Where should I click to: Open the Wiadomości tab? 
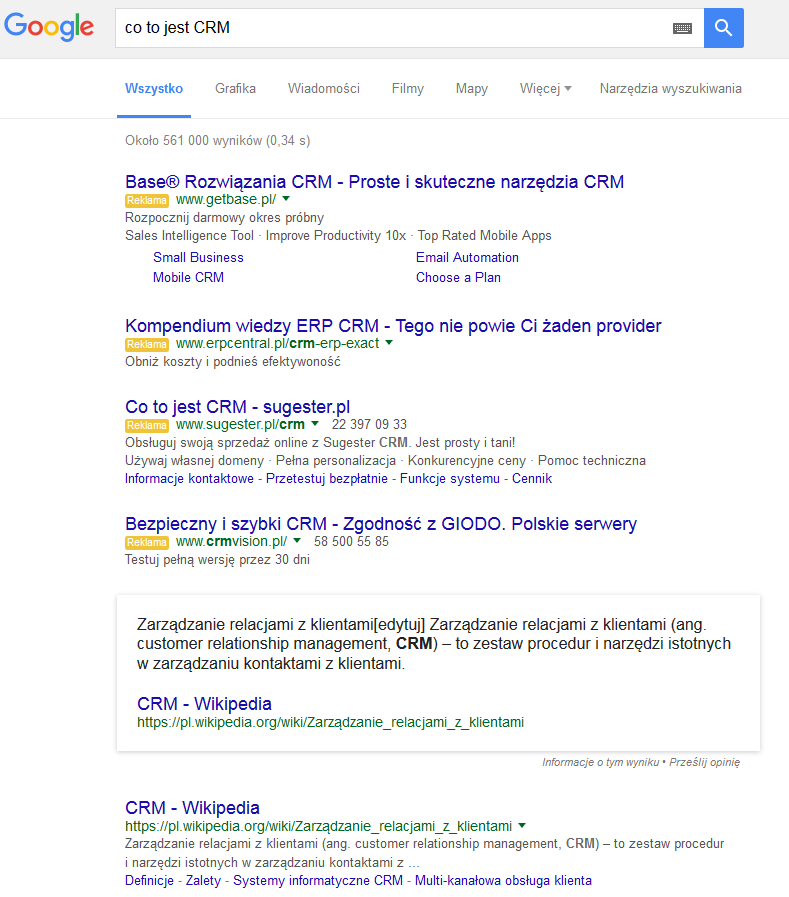click(x=324, y=89)
